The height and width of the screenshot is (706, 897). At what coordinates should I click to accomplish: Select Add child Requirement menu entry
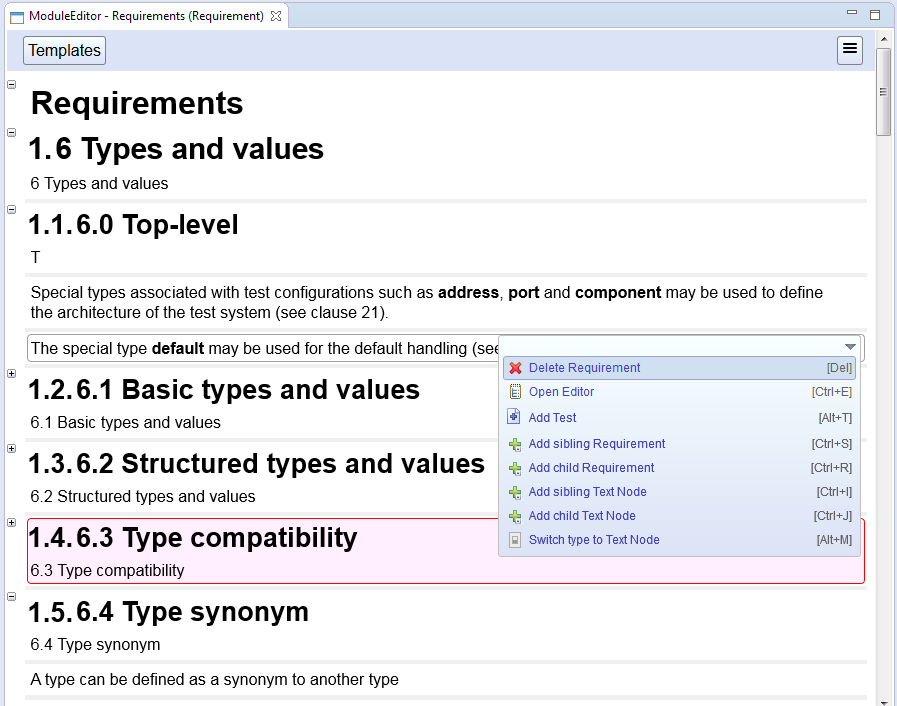[679, 468]
